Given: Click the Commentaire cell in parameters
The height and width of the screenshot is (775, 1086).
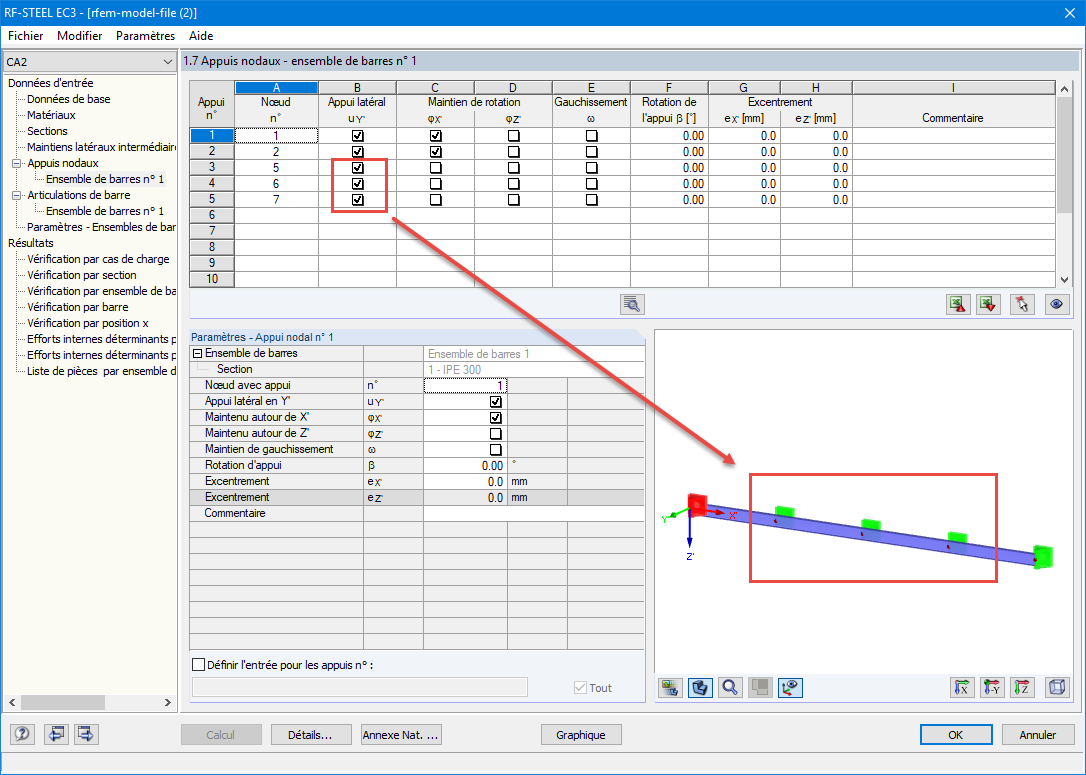Looking at the screenshot, I should (x=533, y=513).
